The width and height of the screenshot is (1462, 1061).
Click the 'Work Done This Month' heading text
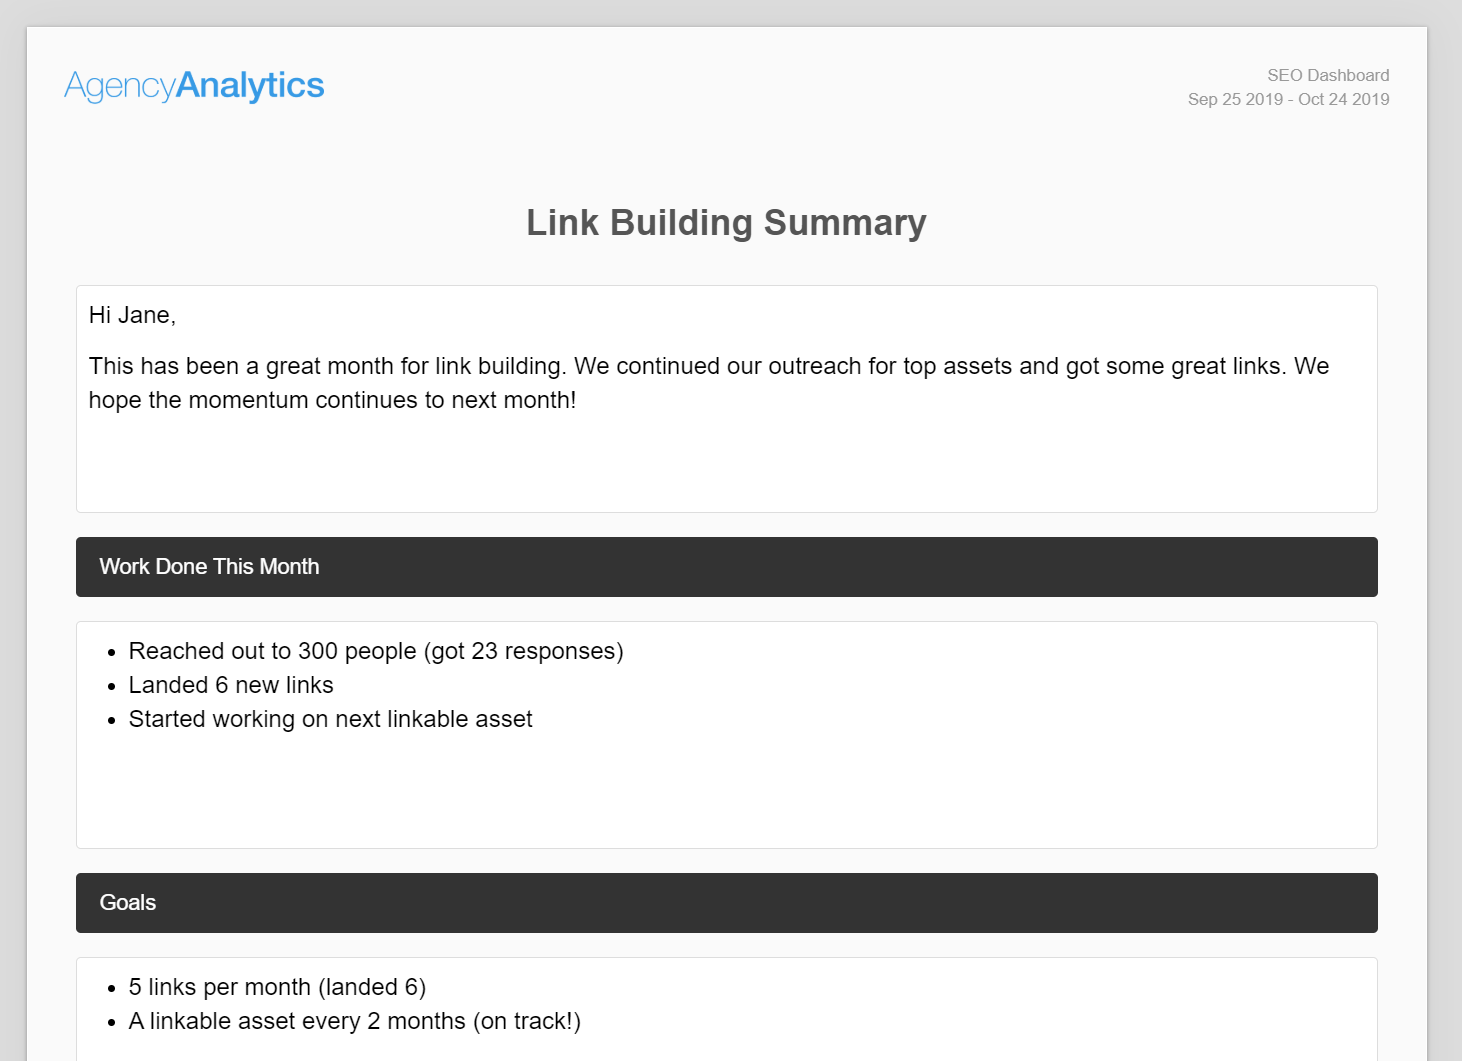click(x=209, y=567)
